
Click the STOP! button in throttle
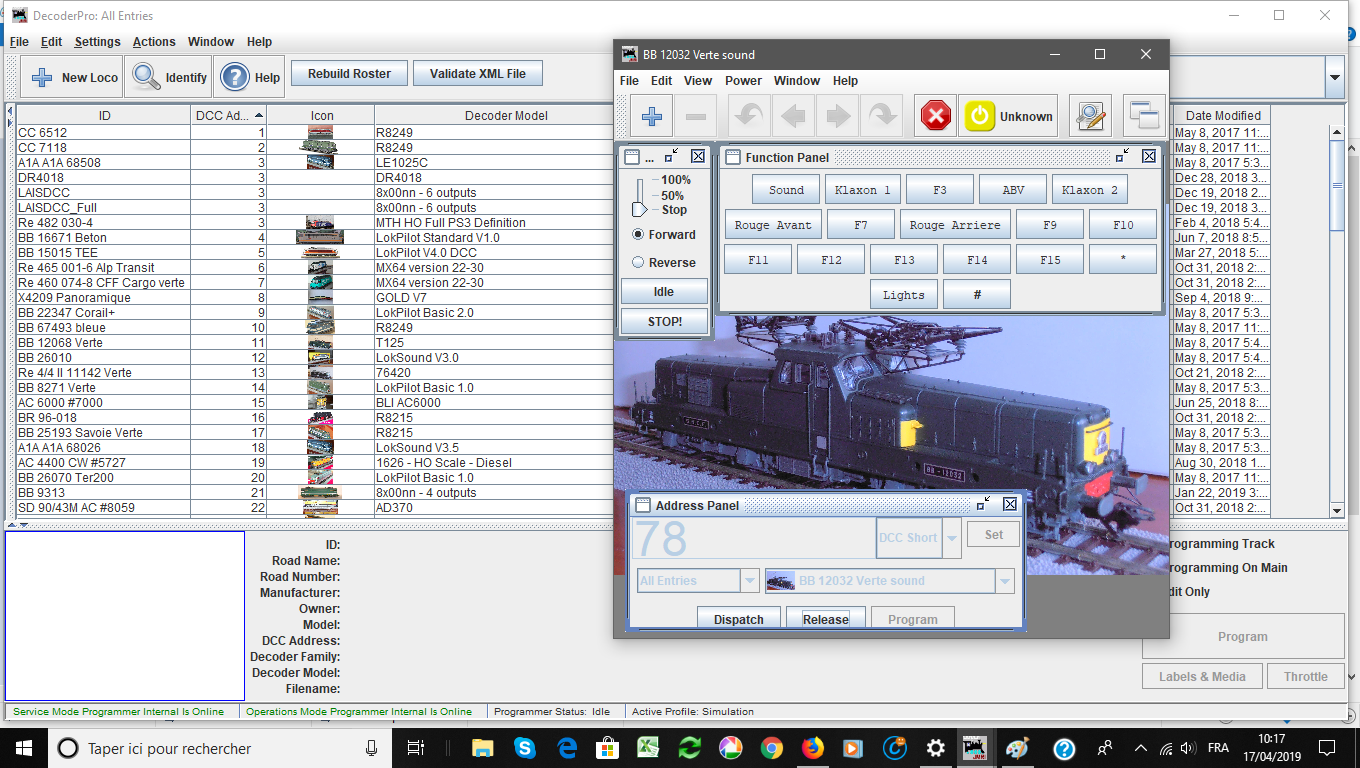[664, 322]
